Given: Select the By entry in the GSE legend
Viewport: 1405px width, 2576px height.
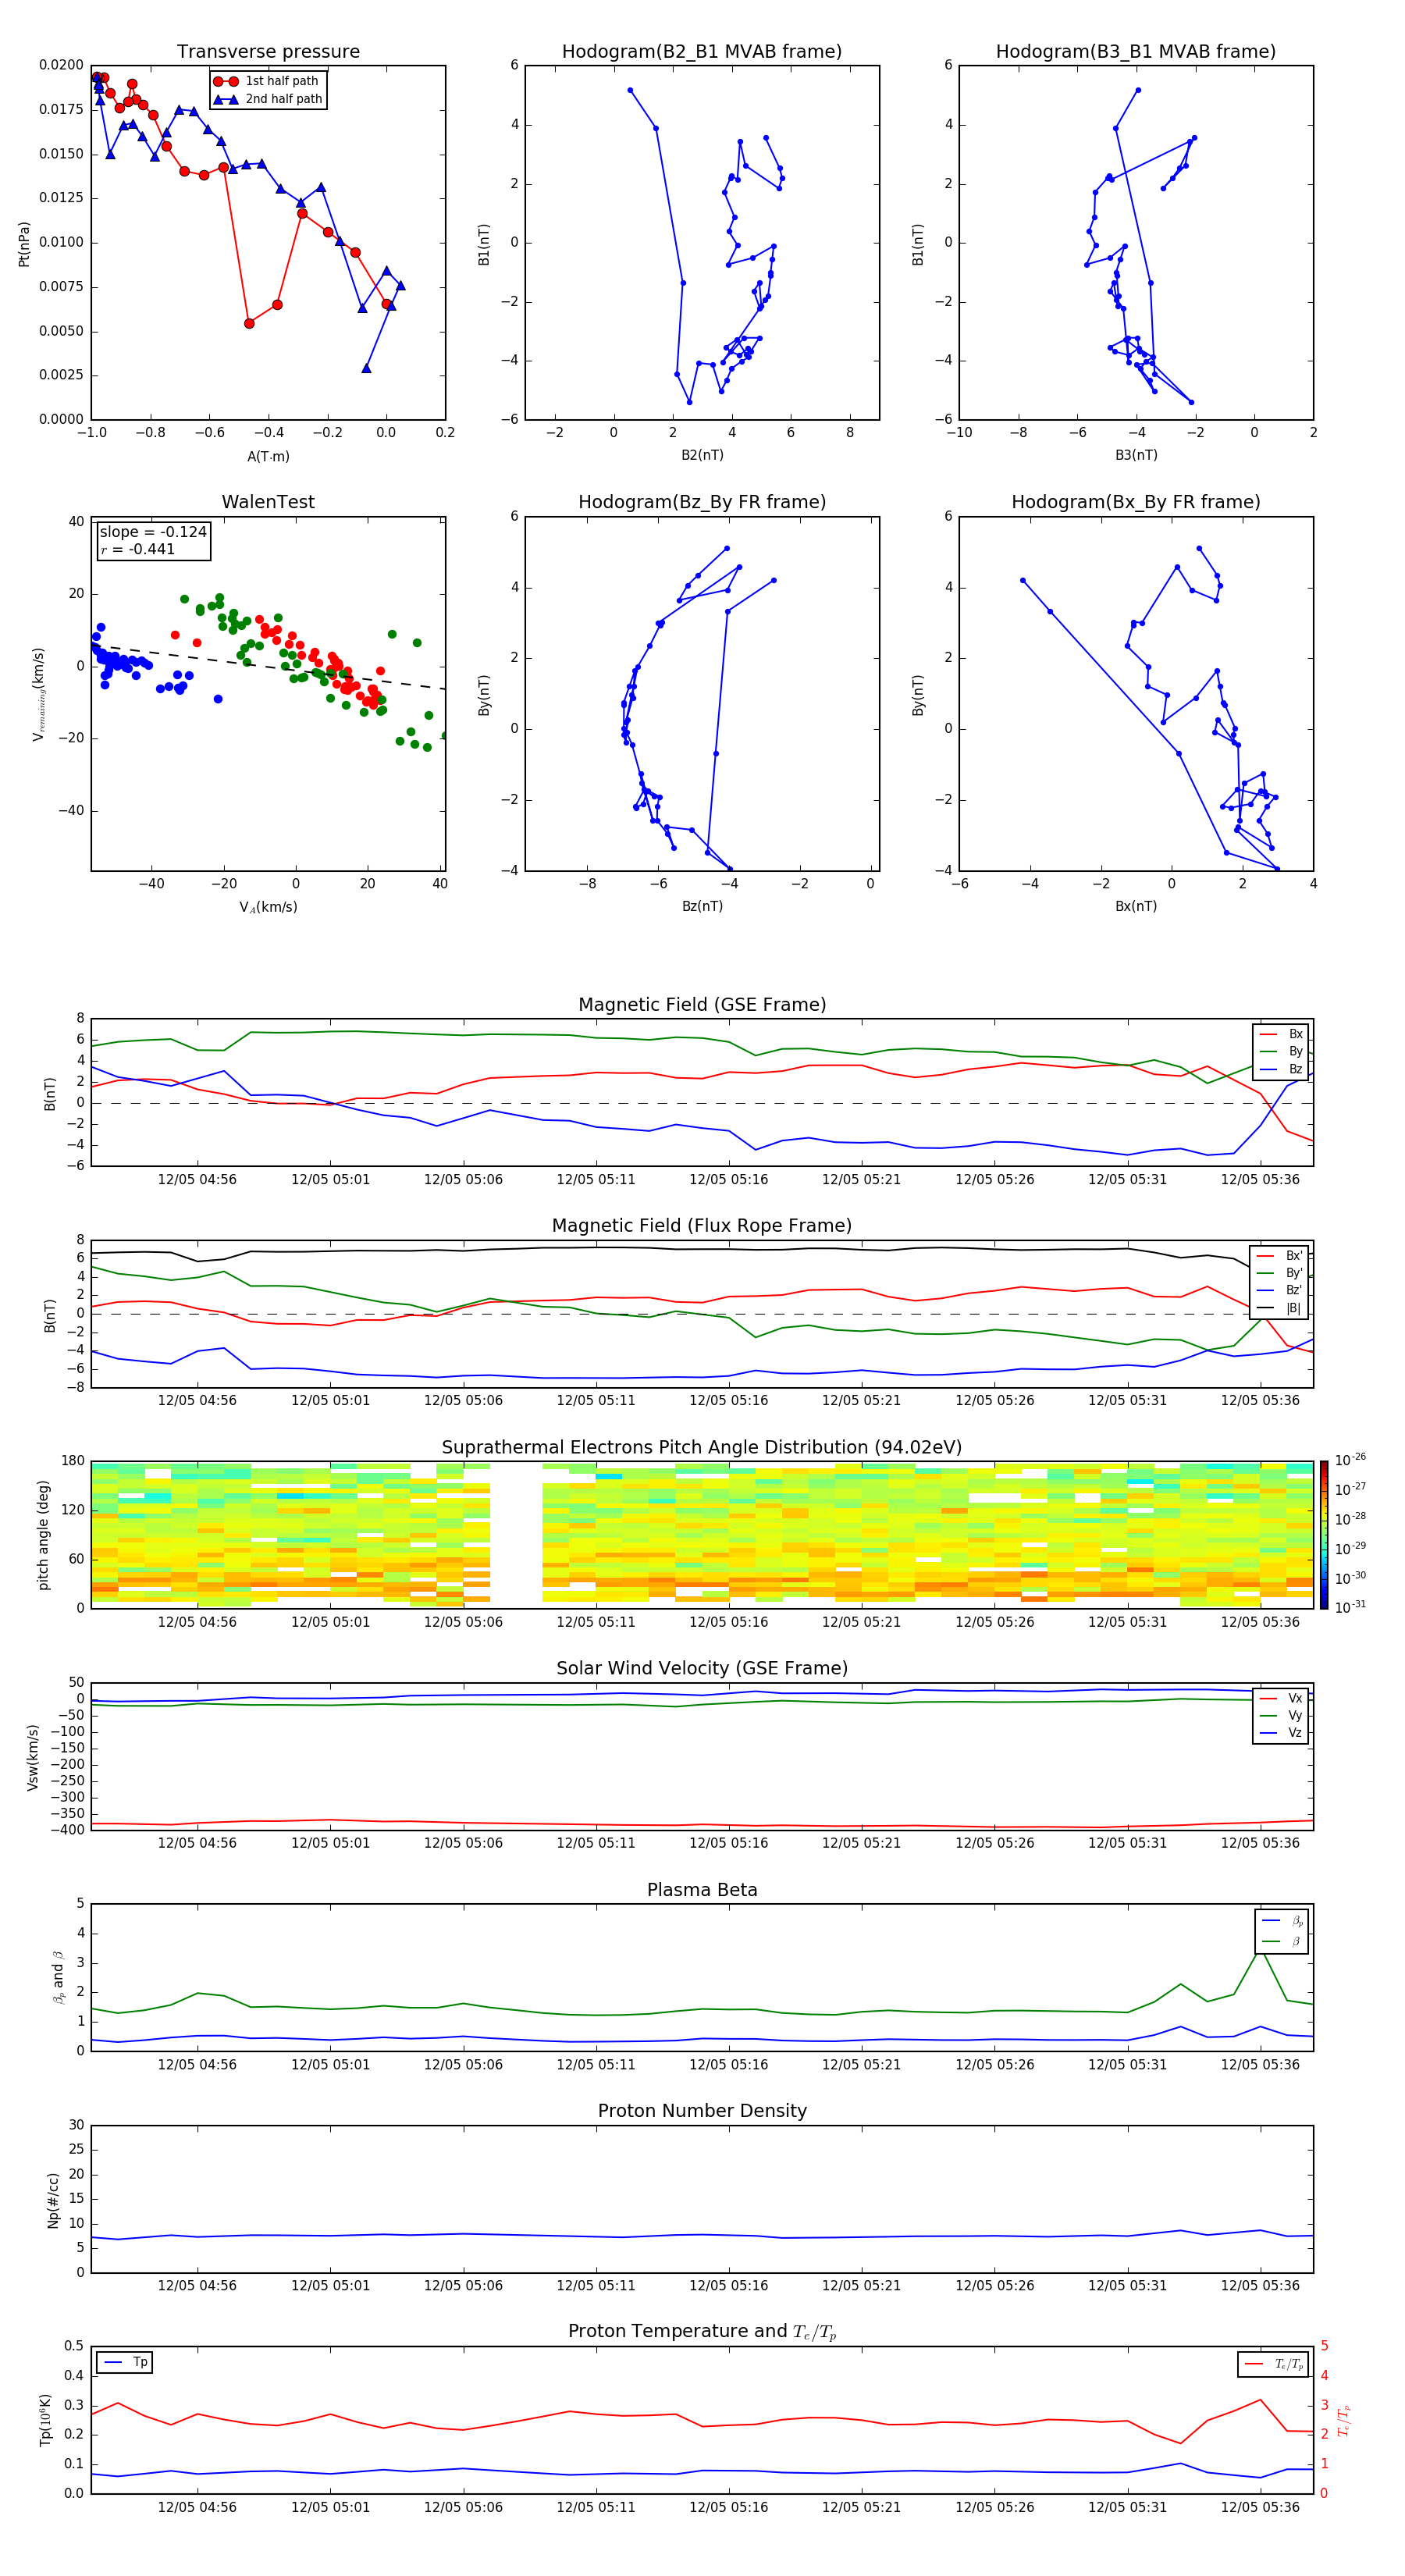Looking at the screenshot, I should [x=1281, y=1051].
